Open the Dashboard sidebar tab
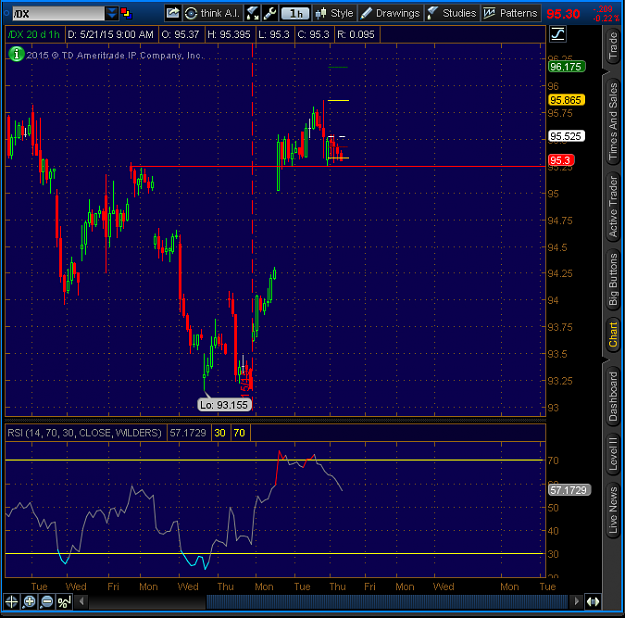 tap(613, 396)
